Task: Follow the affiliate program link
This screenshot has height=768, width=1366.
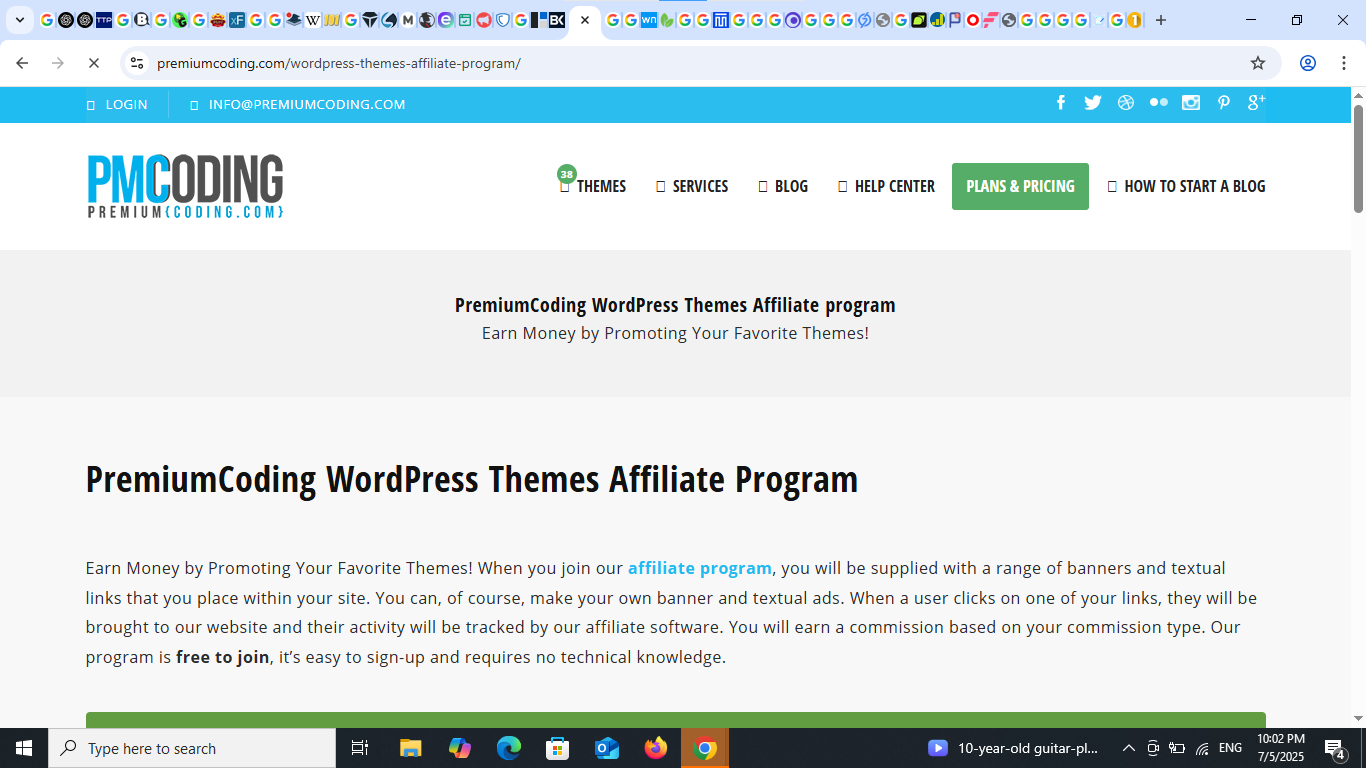Action: click(700, 568)
